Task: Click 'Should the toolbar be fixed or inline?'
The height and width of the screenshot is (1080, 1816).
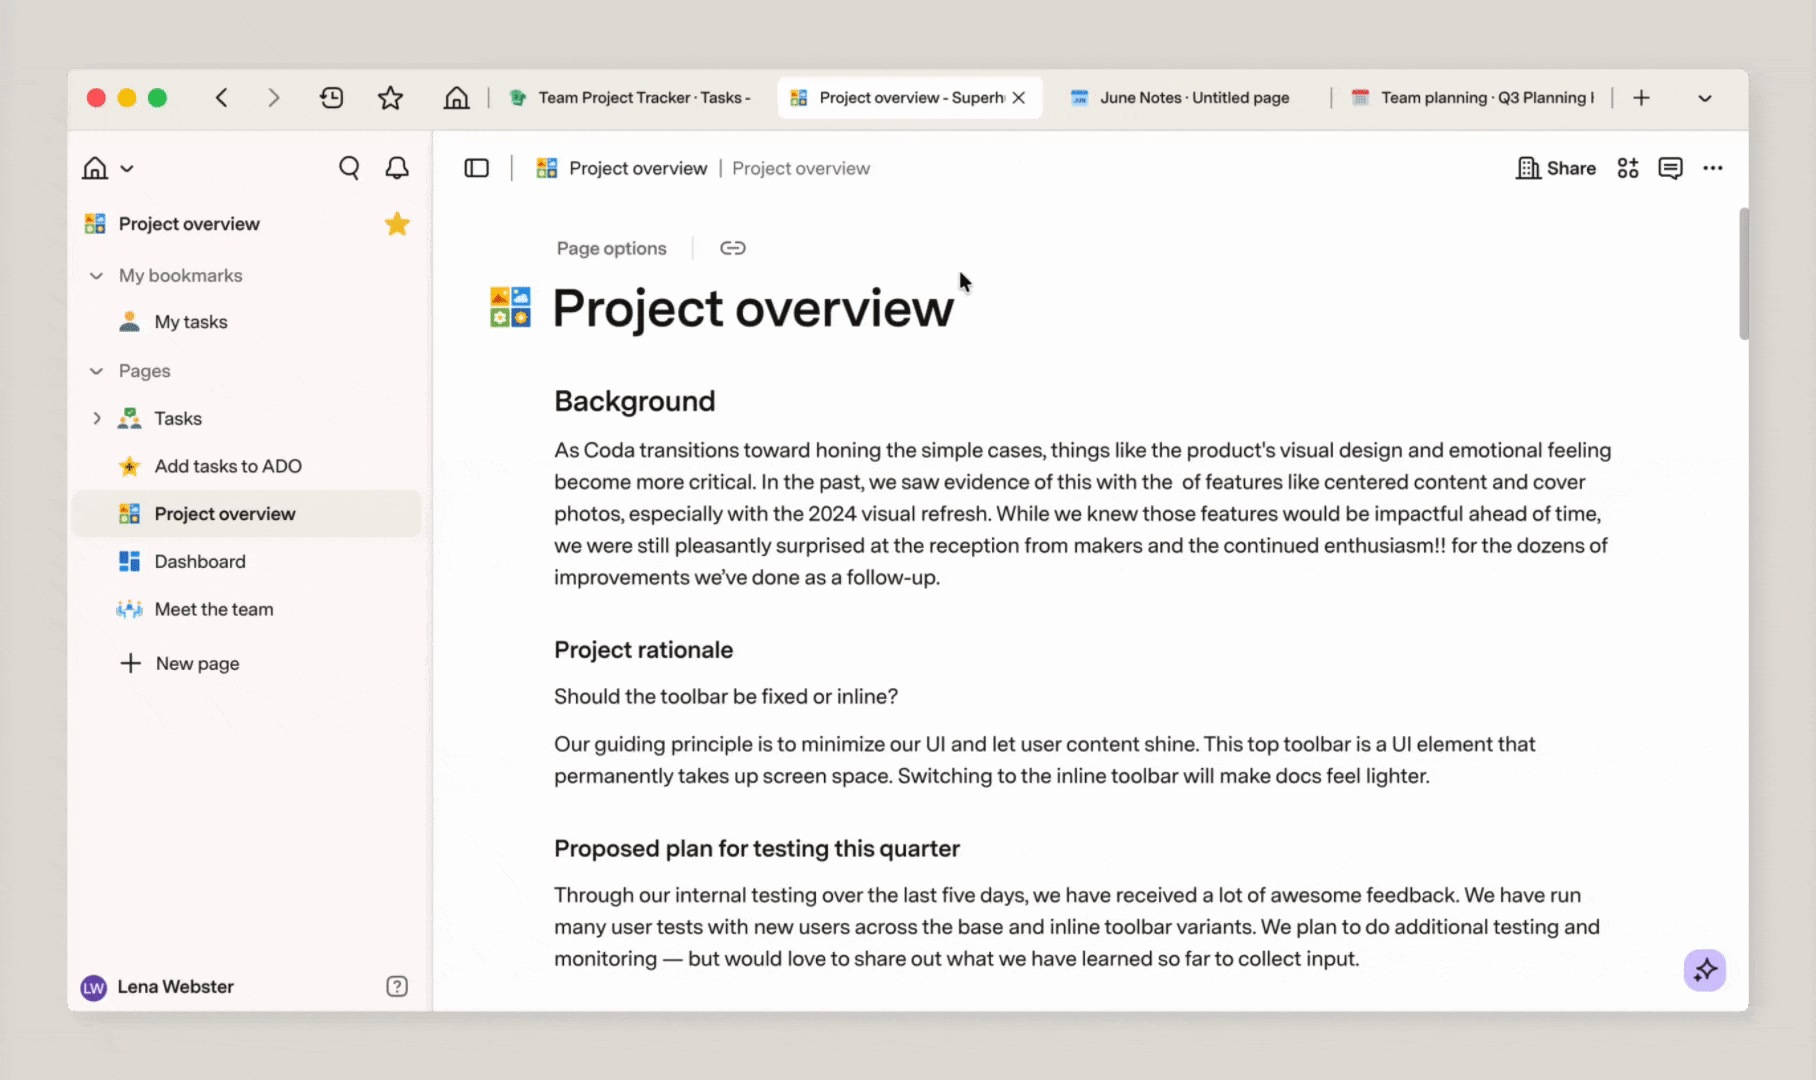Action: pyautogui.click(x=726, y=696)
